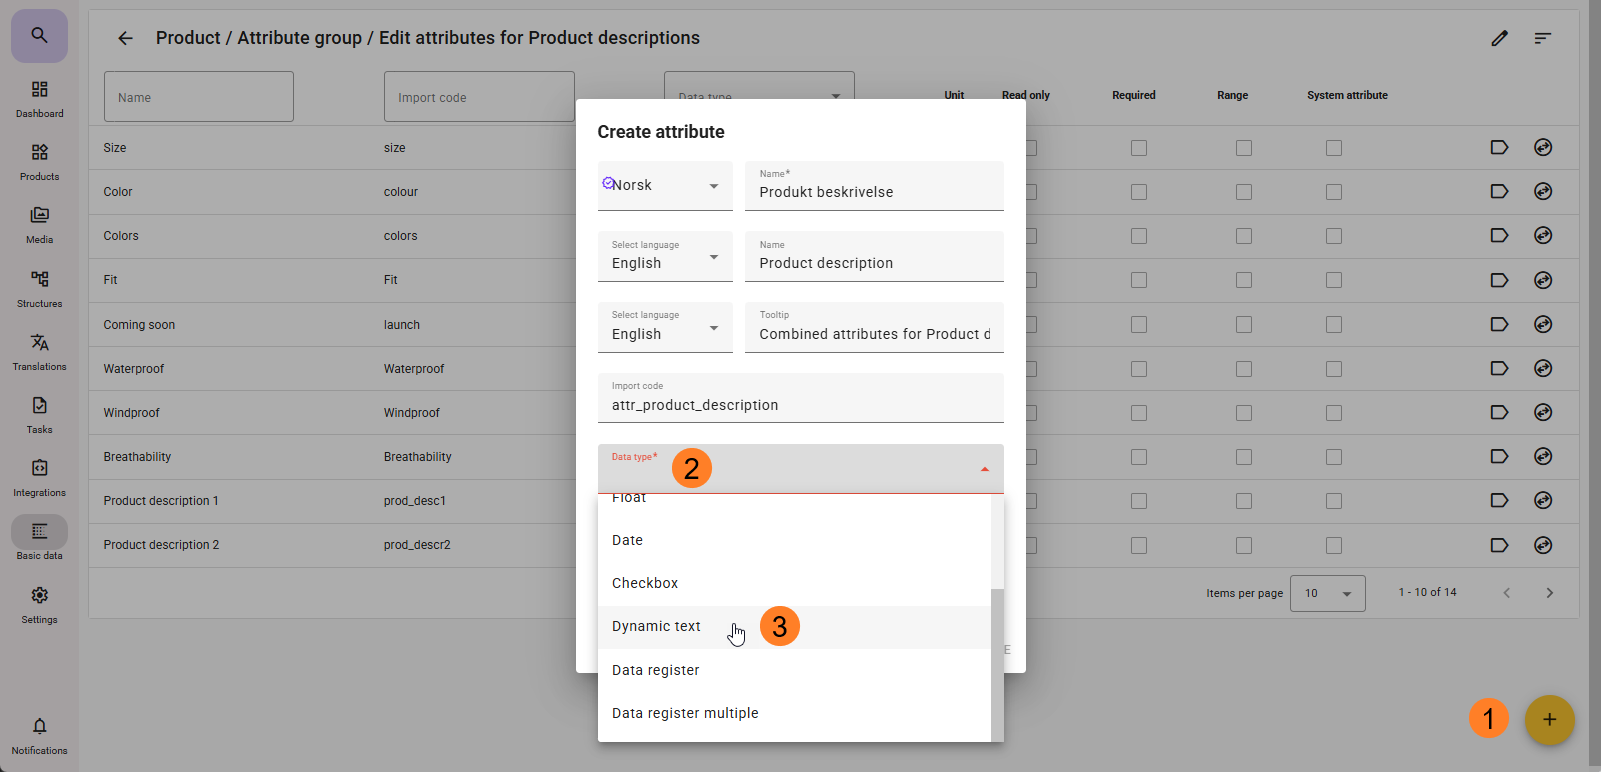The height and width of the screenshot is (772, 1601).
Task: Open the Dashboard from the sidebar
Action: pyautogui.click(x=39, y=99)
